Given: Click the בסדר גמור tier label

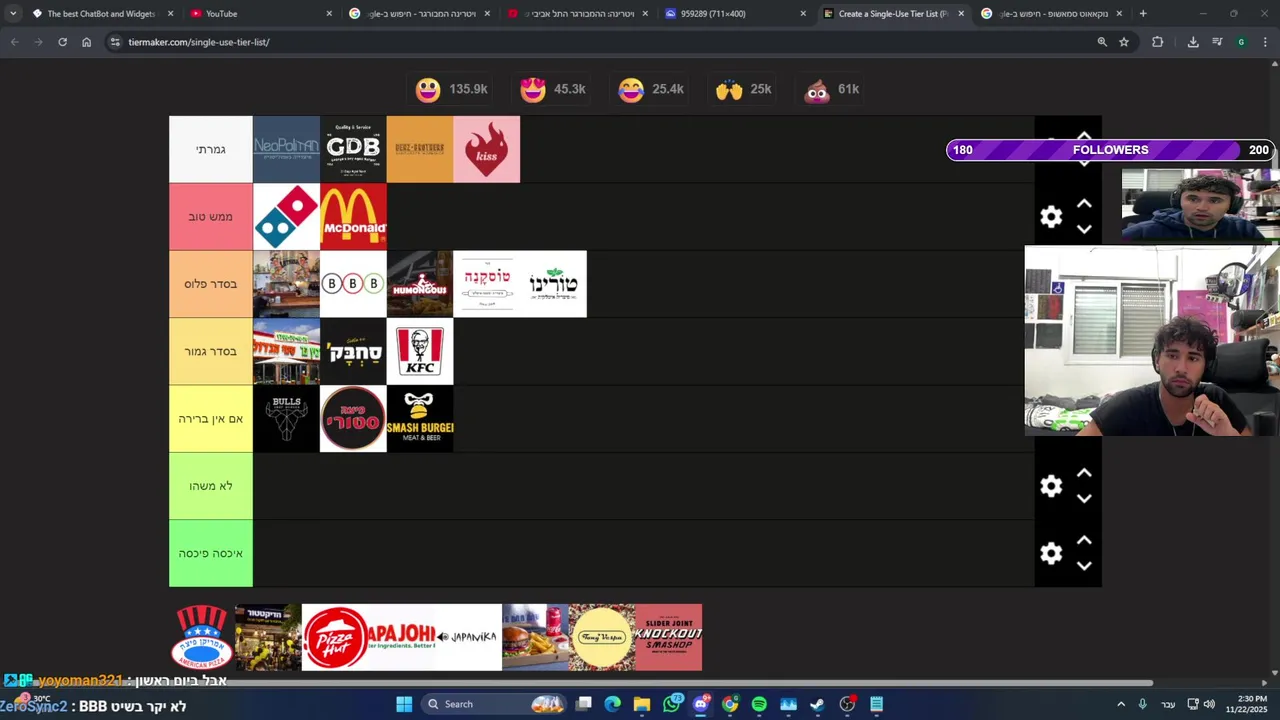Looking at the screenshot, I should (211, 351).
